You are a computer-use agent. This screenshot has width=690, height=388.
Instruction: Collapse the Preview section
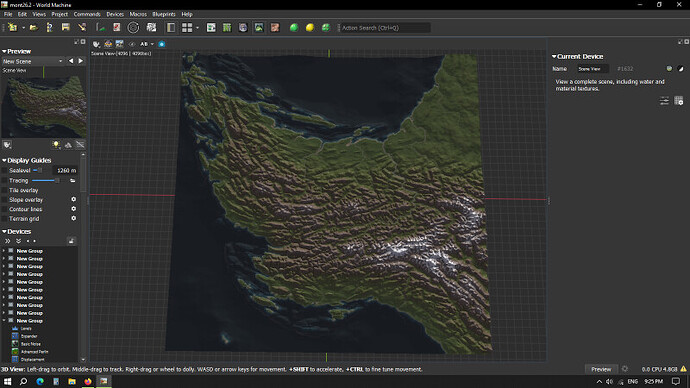(4, 51)
